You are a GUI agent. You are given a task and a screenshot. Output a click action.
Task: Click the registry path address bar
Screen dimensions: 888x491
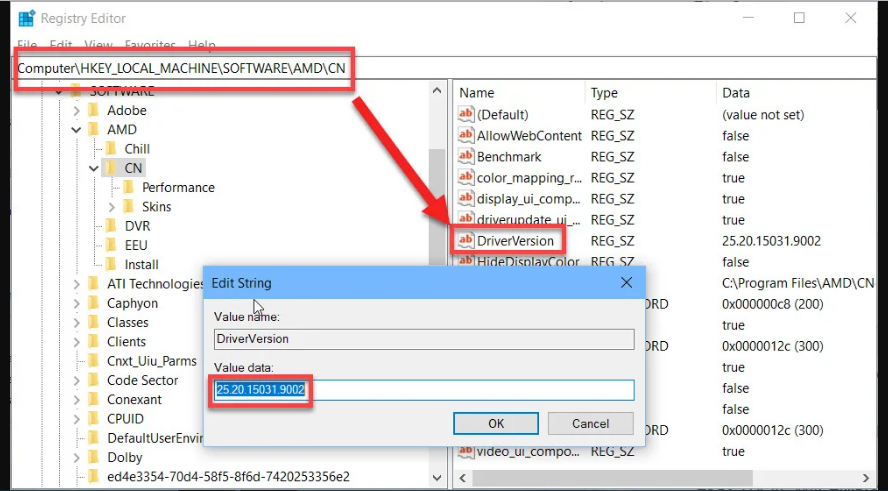click(444, 69)
